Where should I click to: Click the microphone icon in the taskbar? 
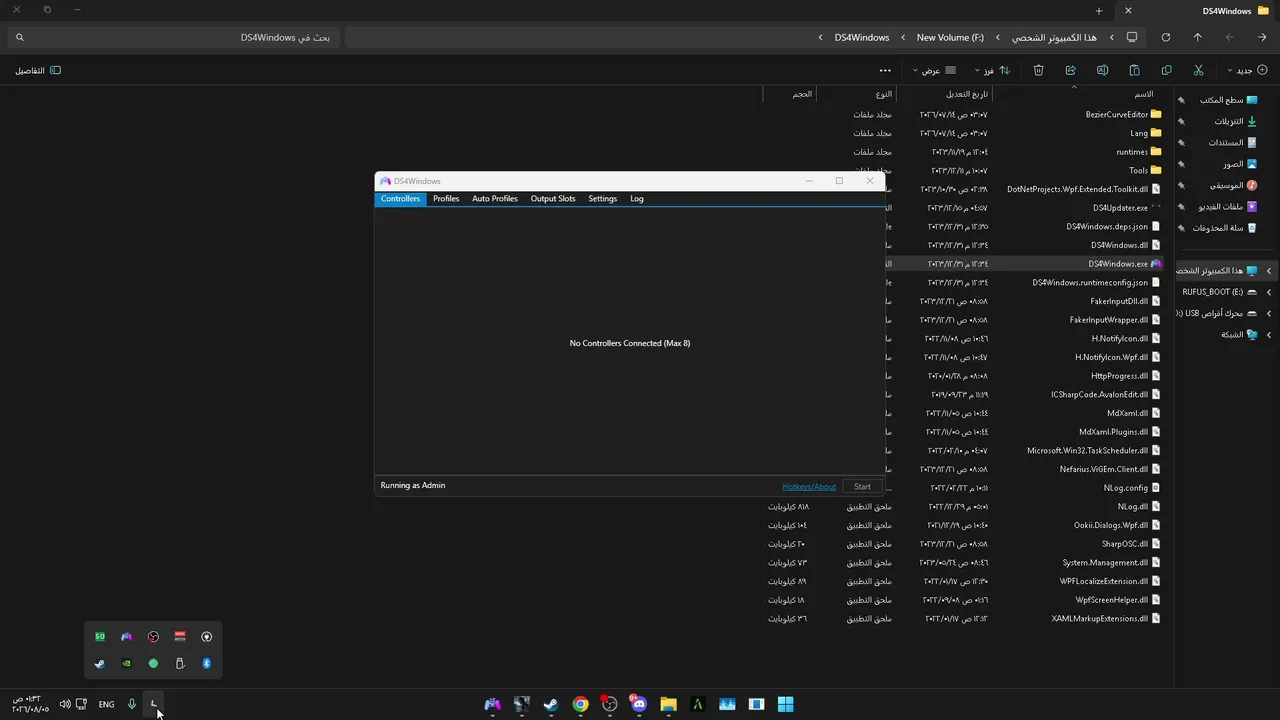[x=131, y=704]
